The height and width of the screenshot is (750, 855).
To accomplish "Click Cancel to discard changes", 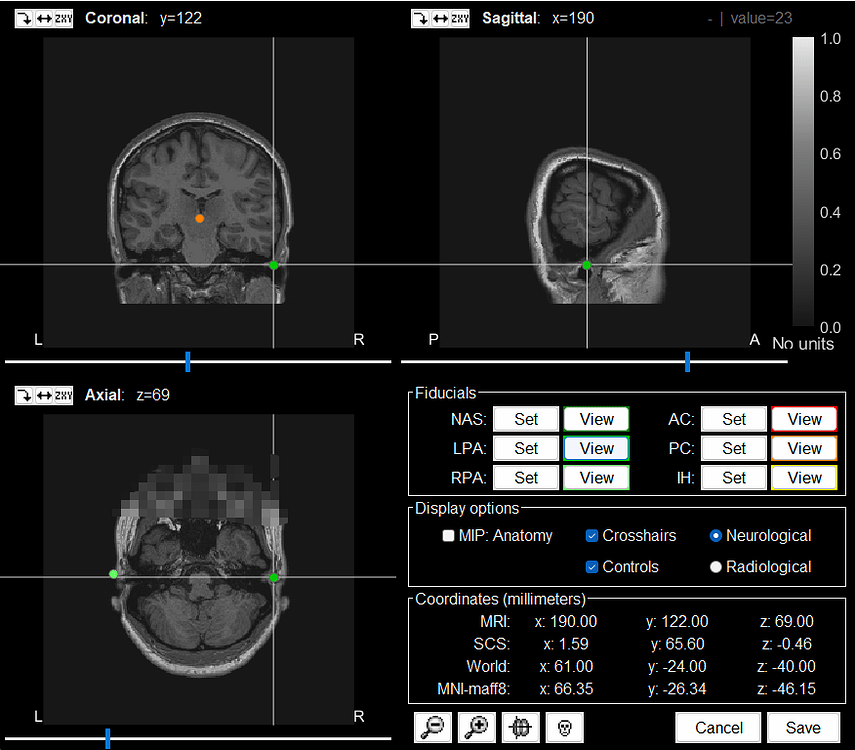I will click(718, 728).
